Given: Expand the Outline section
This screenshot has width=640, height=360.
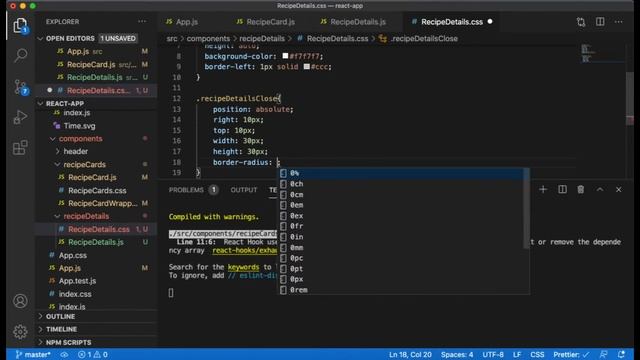Looking at the screenshot, I should point(60,316).
